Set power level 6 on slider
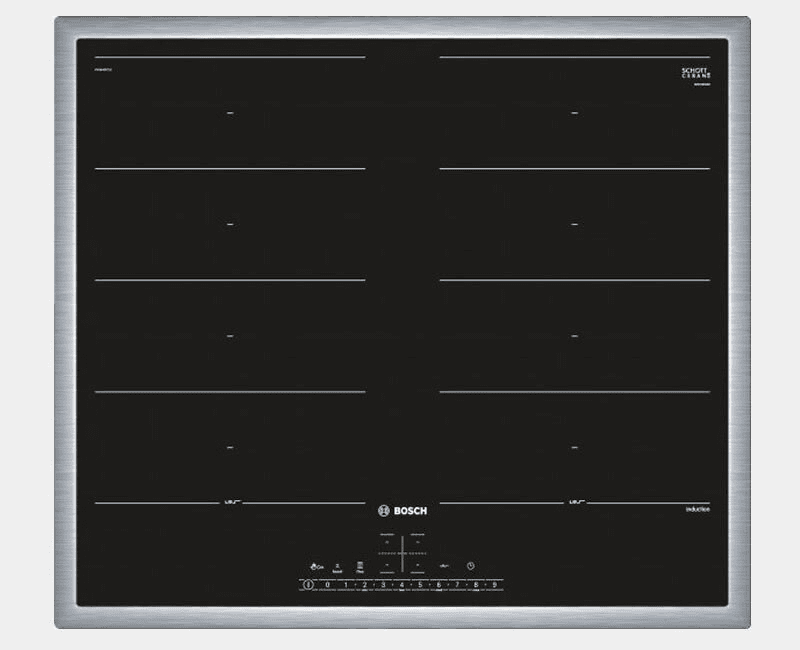Screen dimensions: 800x650 [439, 585]
